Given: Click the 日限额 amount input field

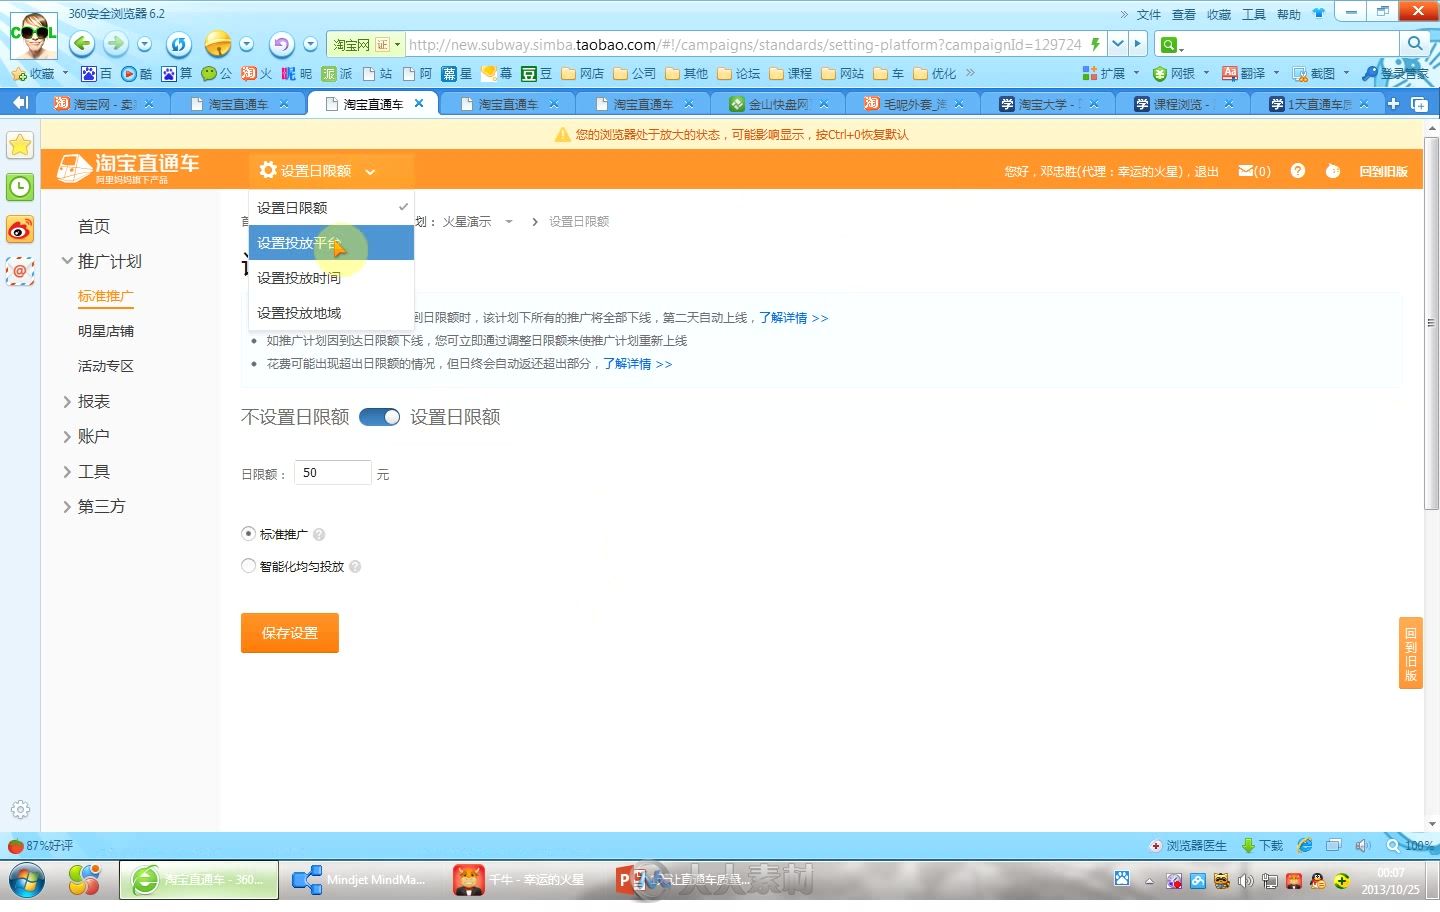Looking at the screenshot, I should click(333, 473).
